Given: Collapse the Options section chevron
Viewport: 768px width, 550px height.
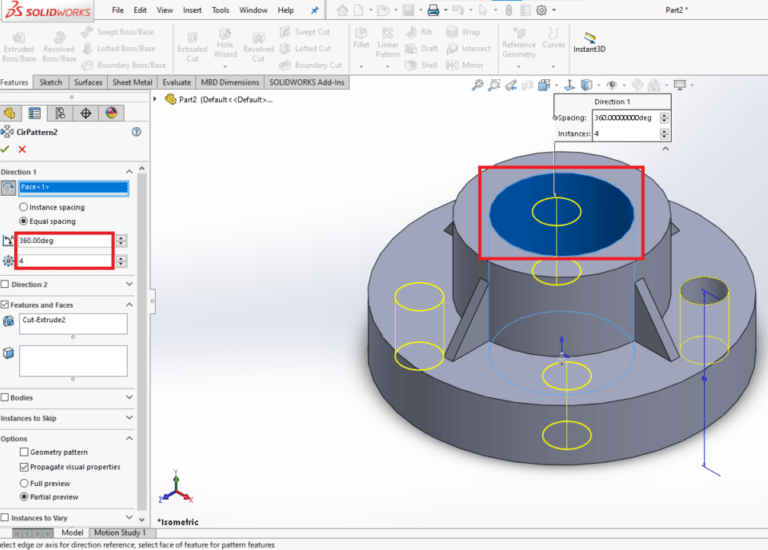Looking at the screenshot, I should 130,438.
